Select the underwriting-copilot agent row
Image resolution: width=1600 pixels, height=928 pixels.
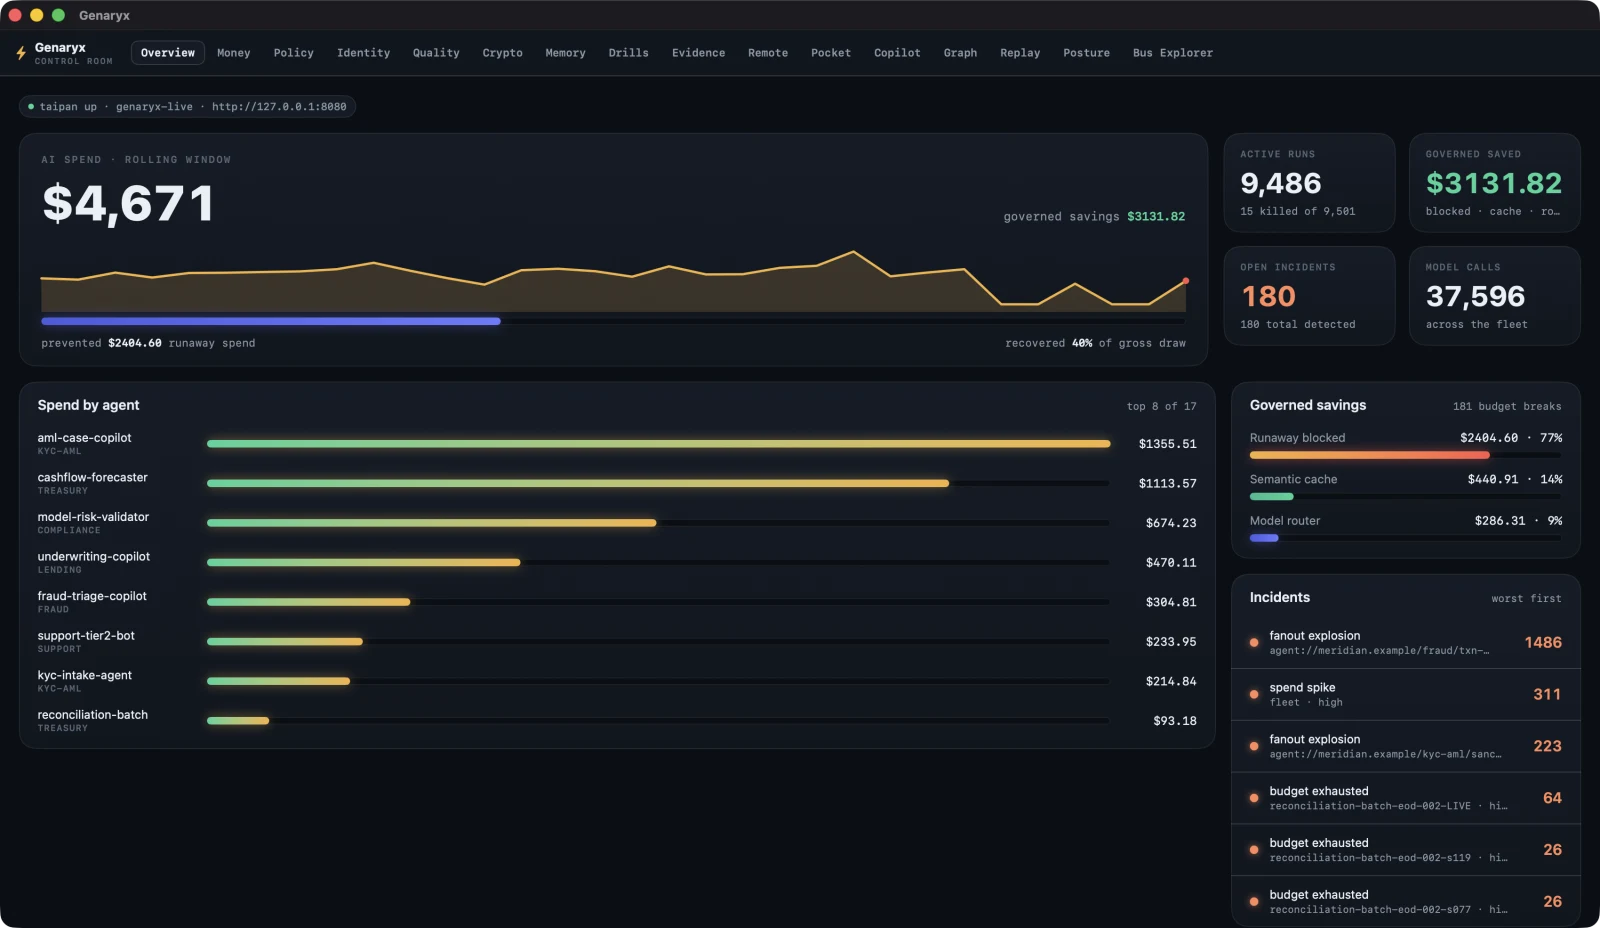(617, 562)
